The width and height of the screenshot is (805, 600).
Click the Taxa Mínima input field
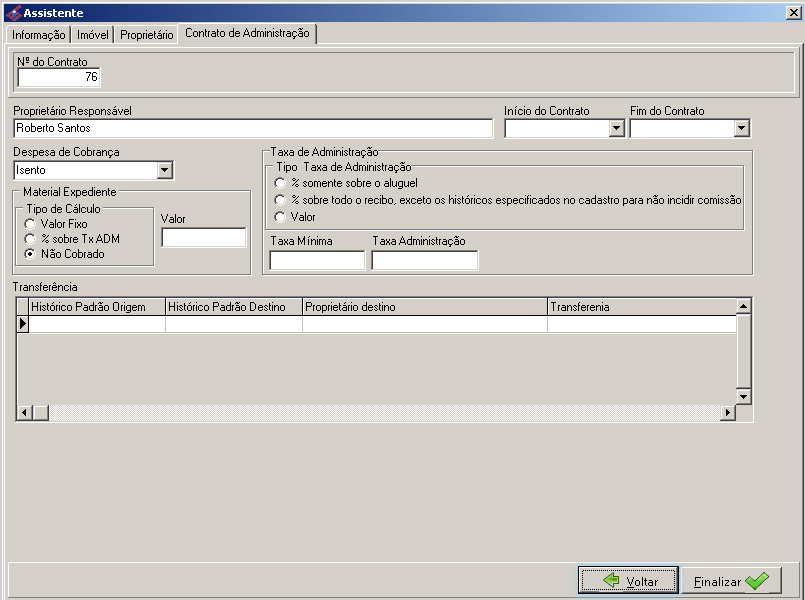point(317,261)
